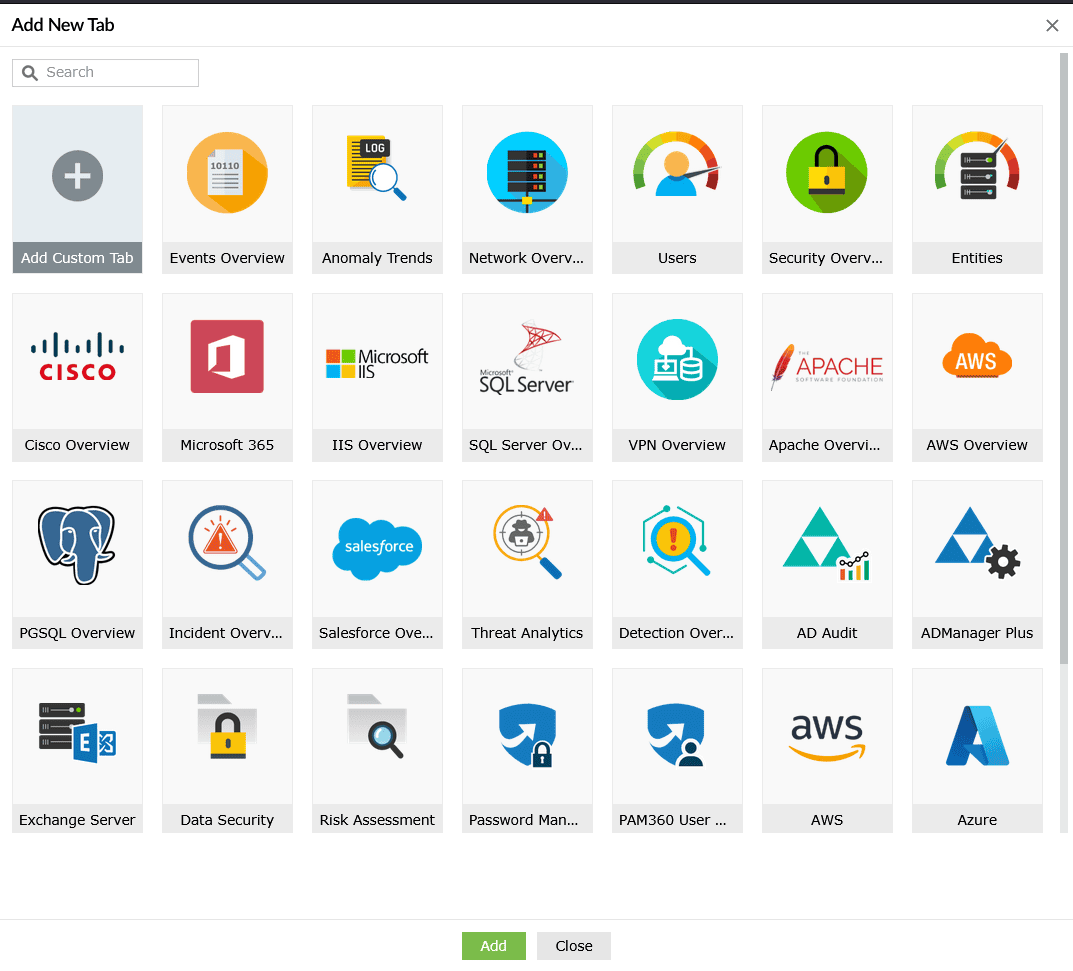Select the Cisco Overview logo
The width and height of the screenshot is (1073, 971).
(77, 357)
